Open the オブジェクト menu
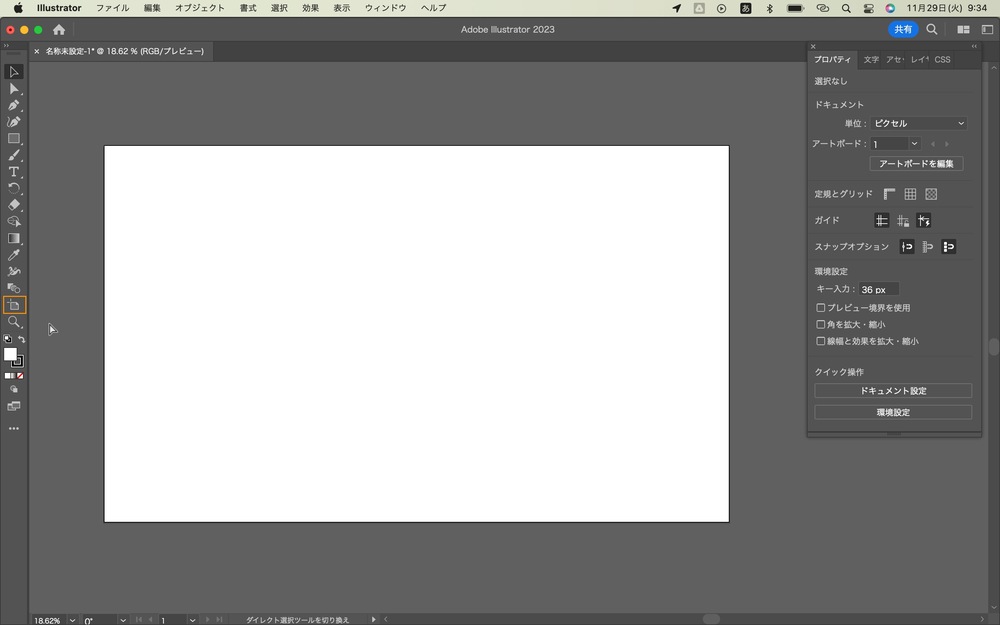The height and width of the screenshot is (625, 1000). click(200, 8)
